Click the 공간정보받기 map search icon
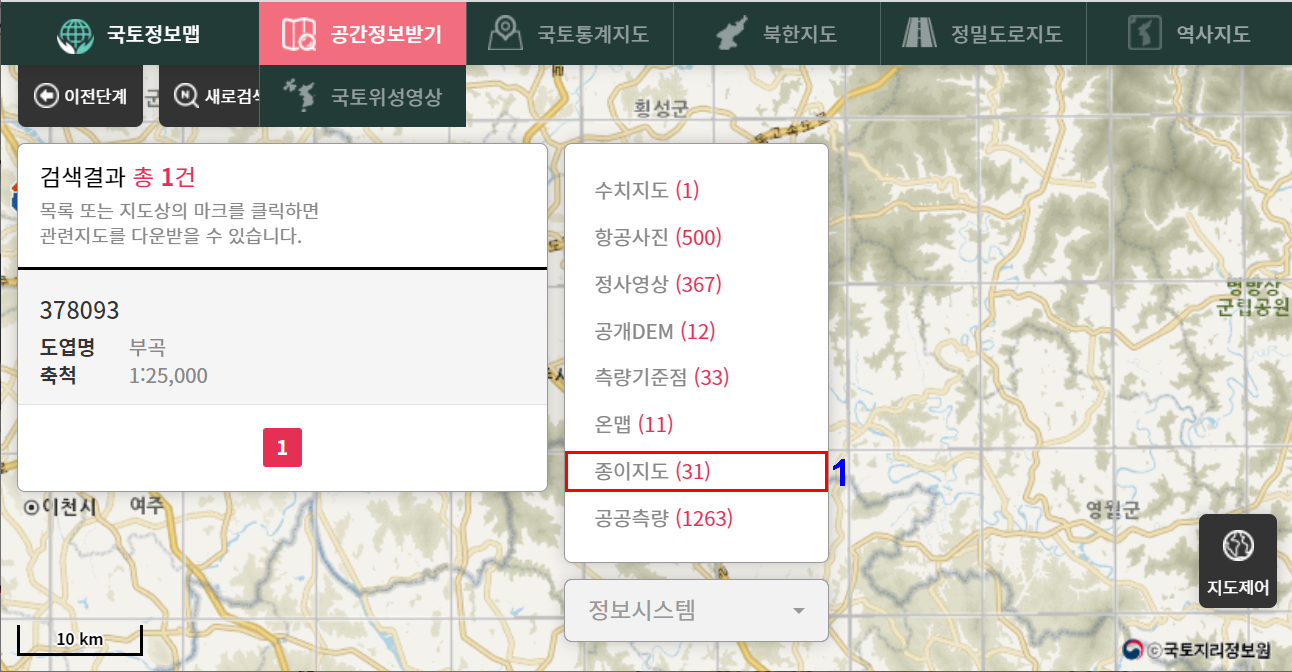The height and width of the screenshot is (672, 1292). click(299, 34)
